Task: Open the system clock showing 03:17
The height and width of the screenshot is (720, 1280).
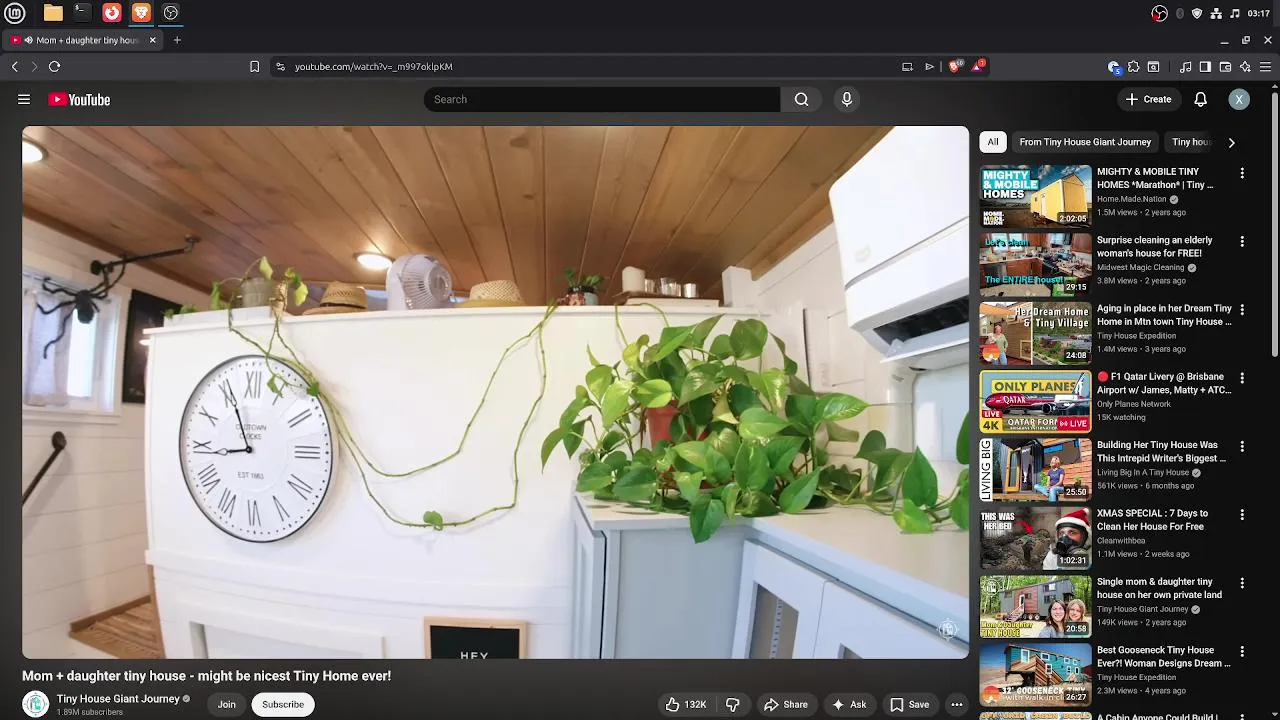Action: [1259, 13]
